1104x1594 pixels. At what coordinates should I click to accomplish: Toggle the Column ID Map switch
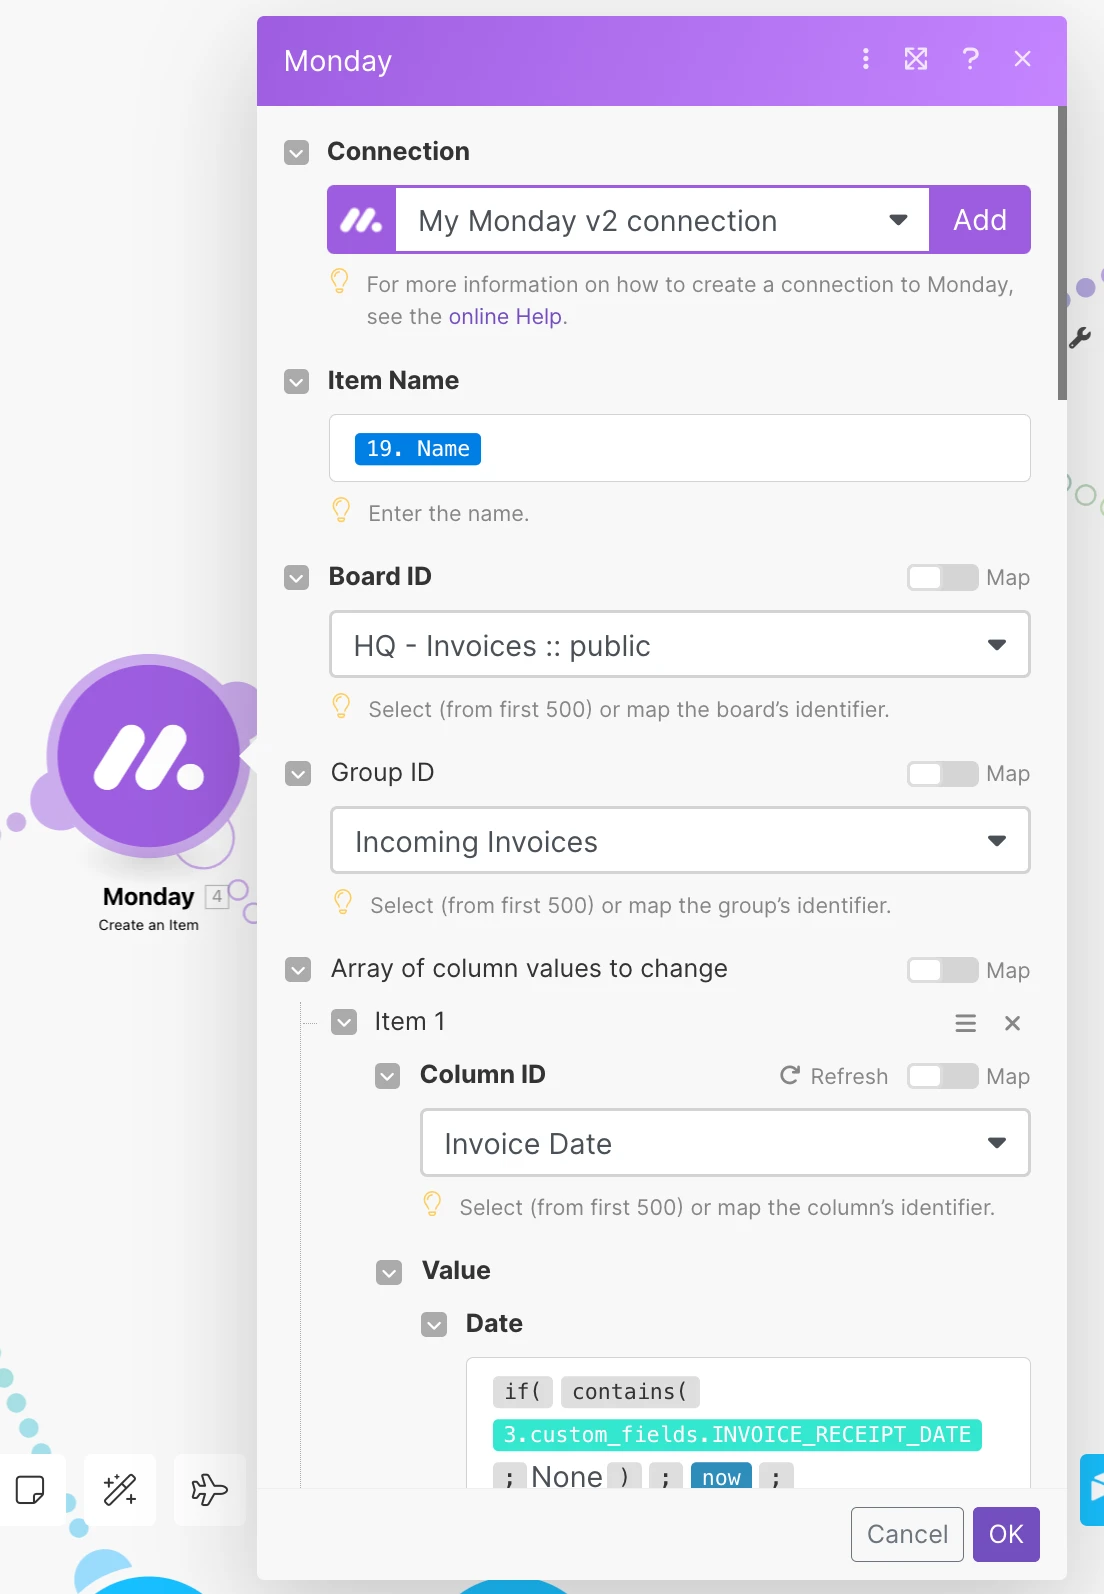pyautogui.click(x=943, y=1076)
